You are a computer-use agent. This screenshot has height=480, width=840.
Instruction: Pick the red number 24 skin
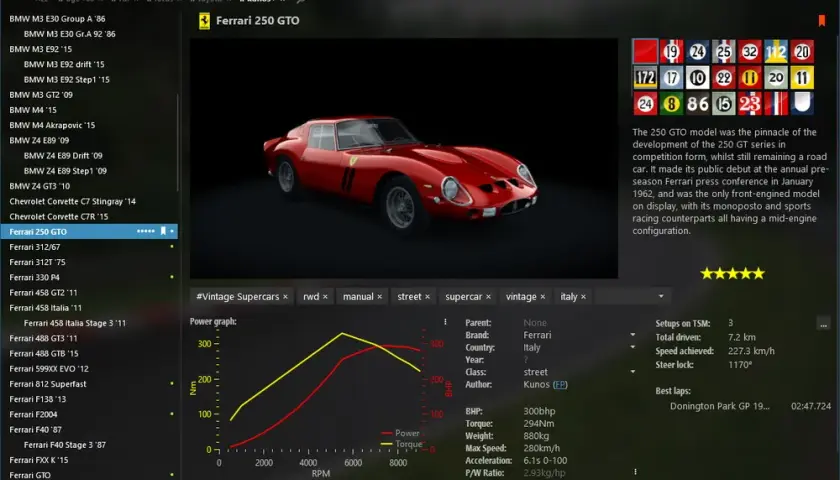point(645,103)
